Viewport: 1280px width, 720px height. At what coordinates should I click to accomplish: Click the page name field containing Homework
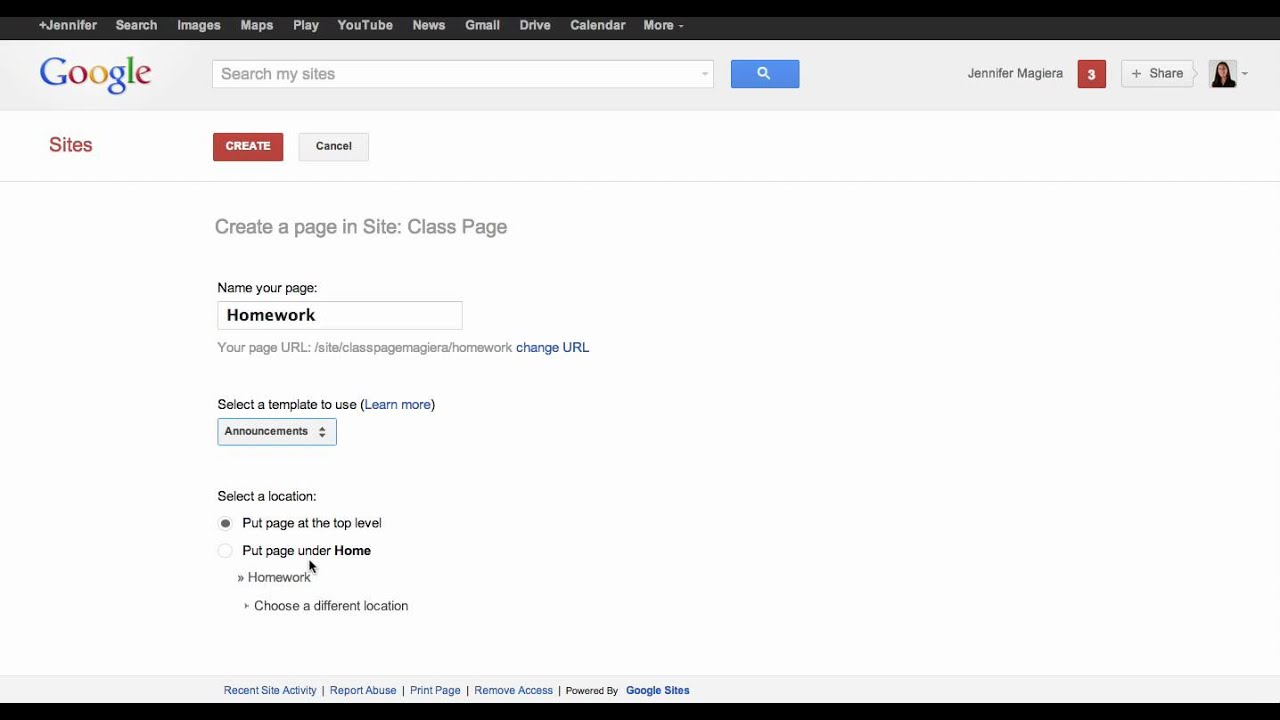[x=340, y=316]
